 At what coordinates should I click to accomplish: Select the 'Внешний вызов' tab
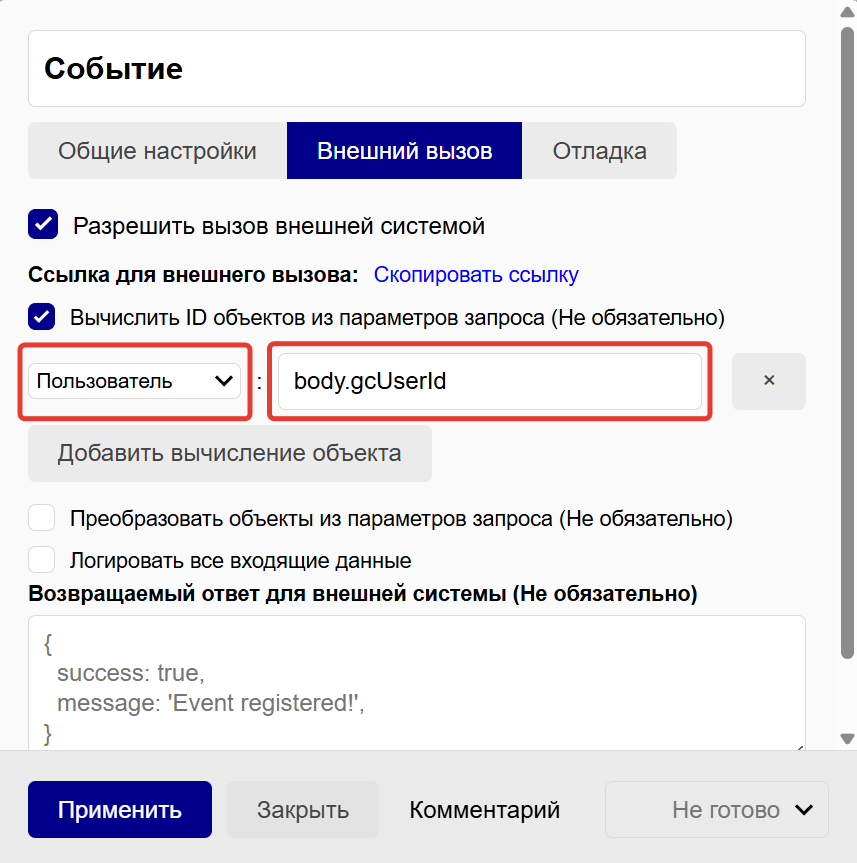click(x=404, y=151)
